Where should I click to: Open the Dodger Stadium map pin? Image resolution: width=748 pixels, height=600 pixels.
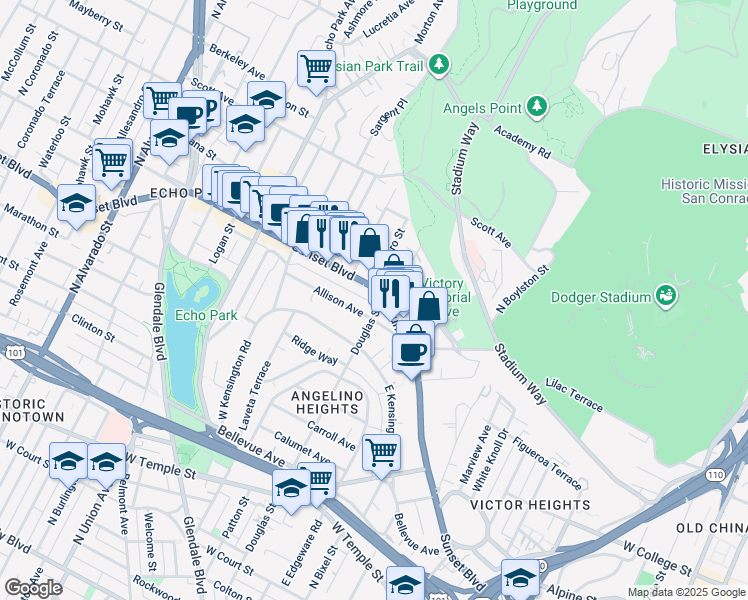tap(666, 297)
